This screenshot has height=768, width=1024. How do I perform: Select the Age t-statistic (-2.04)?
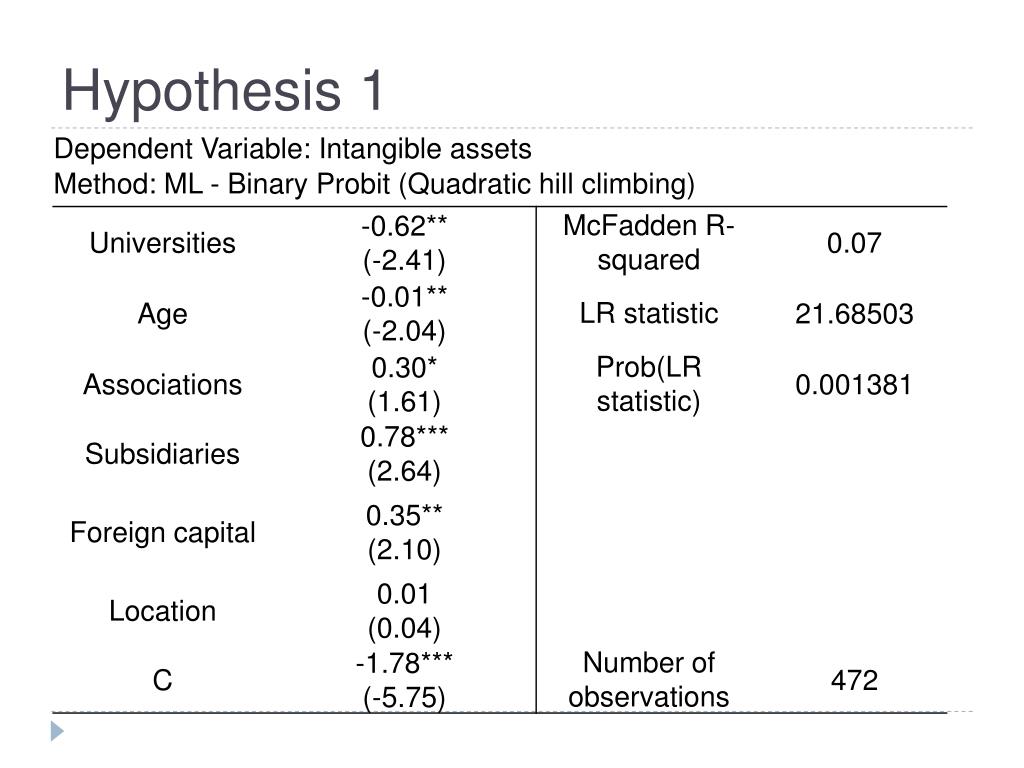point(404,331)
